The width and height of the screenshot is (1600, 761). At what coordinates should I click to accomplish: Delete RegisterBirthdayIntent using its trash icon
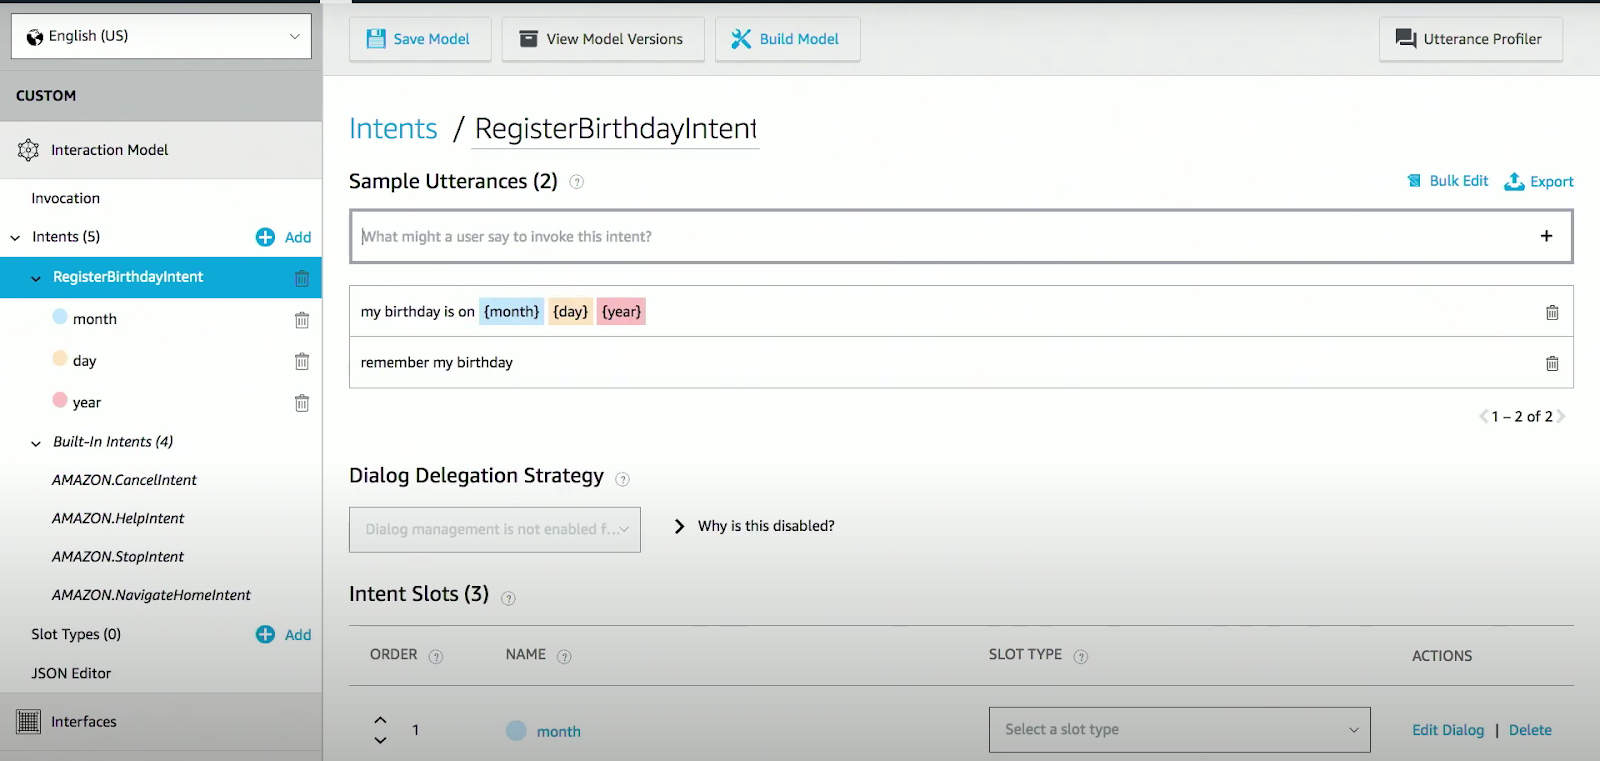[x=302, y=278]
